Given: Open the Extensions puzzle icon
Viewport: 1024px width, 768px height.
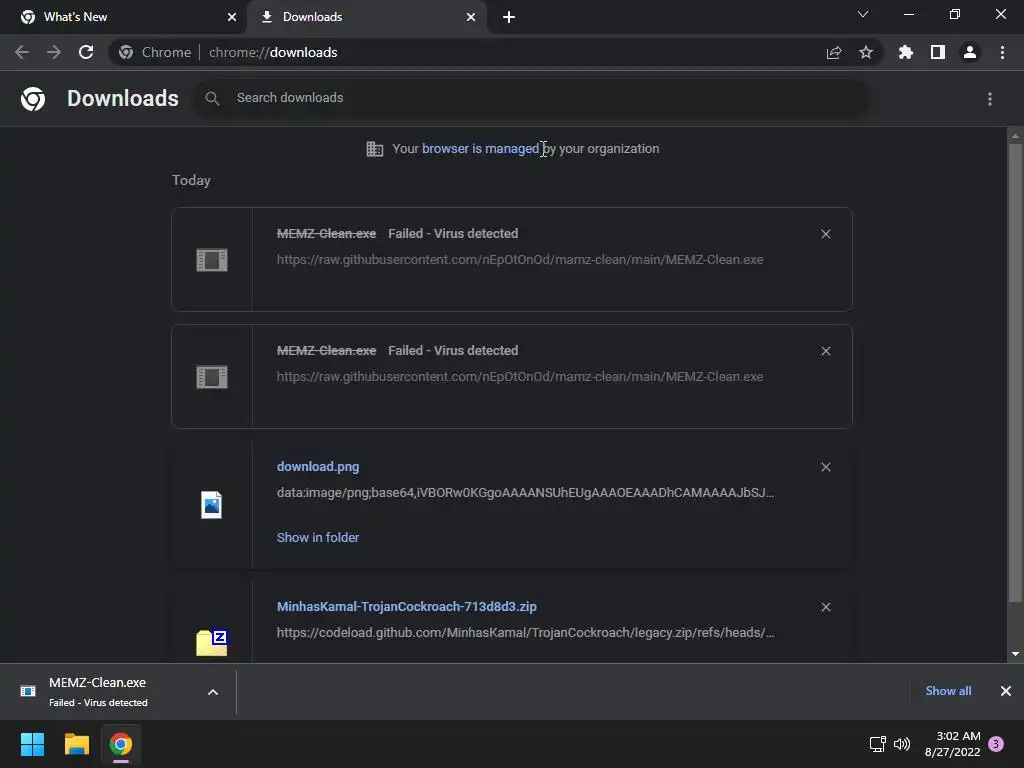Looking at the screenshot, I should [x=906, y=52].
